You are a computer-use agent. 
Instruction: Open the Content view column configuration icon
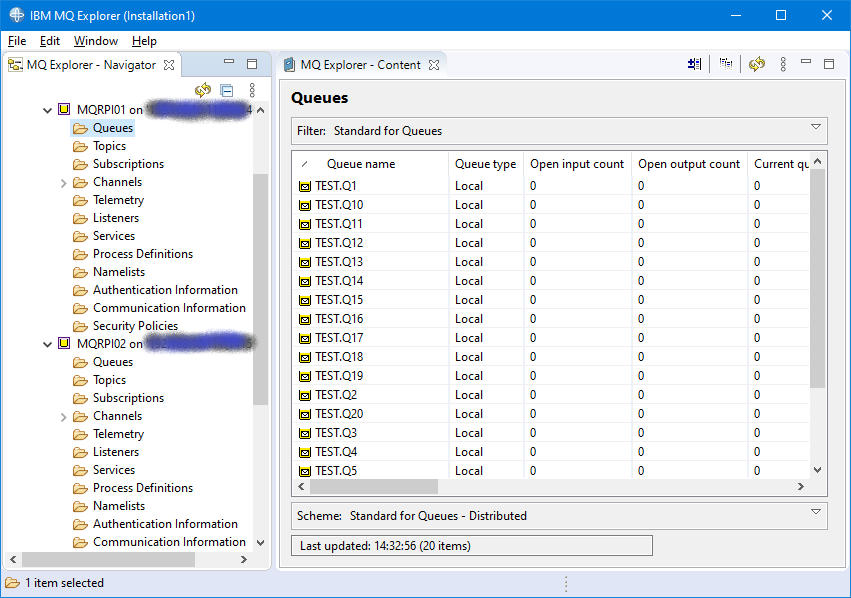pos(694,63)
